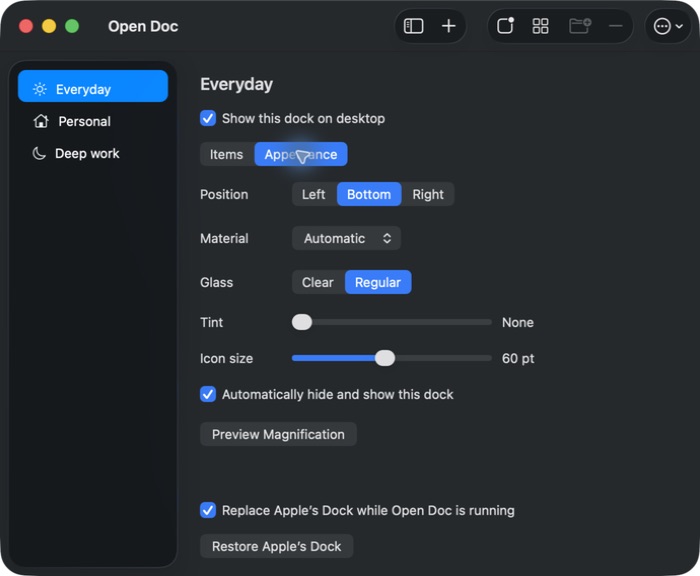This screenshot has height=576, width=700.
Task: Click the house icon beside Personal
Action: tap(41, 121)
